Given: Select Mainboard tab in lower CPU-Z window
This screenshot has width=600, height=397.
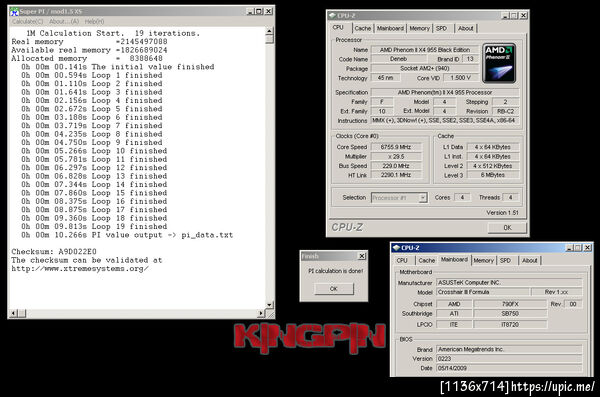Looking at the screenshot, I should pyautogui.click(x=454, y=260).
